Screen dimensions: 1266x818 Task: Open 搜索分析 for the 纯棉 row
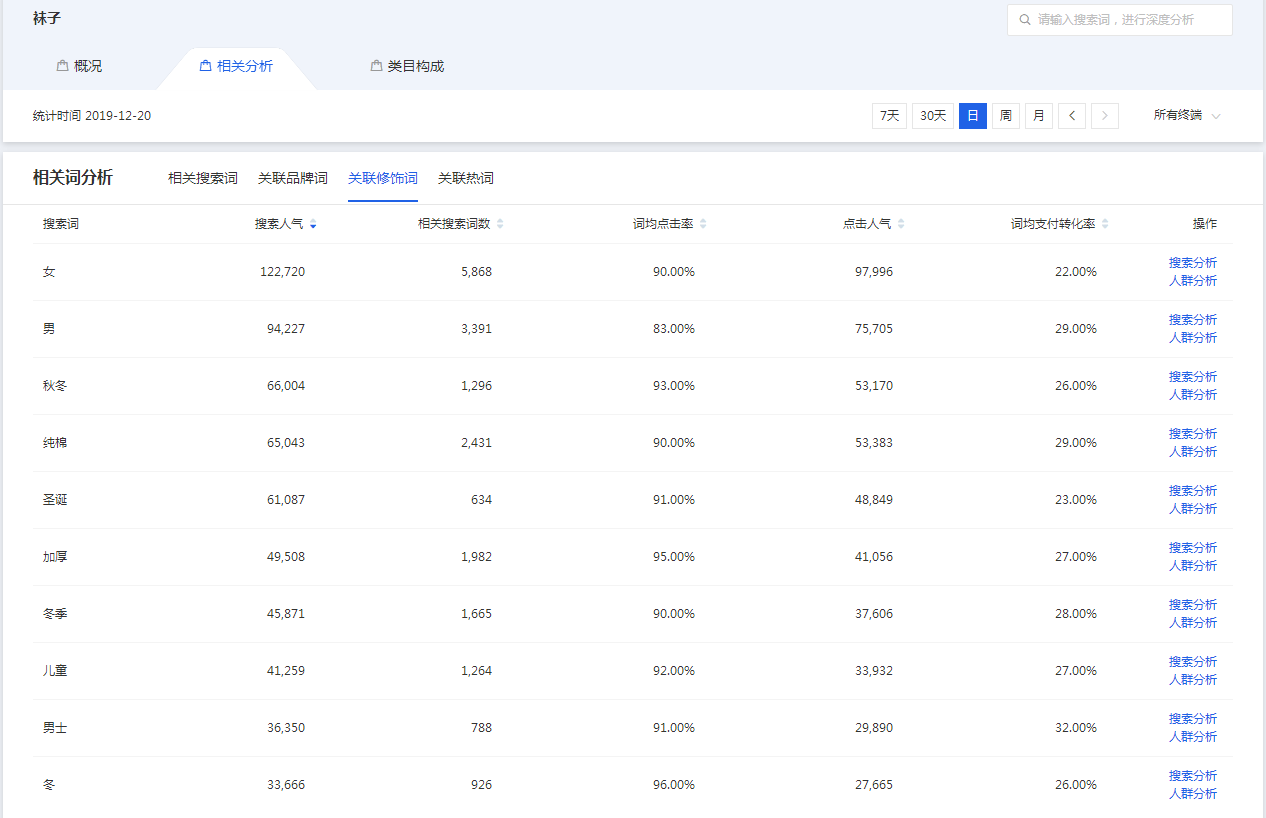pyautogui.click(x=1193, y=434)
